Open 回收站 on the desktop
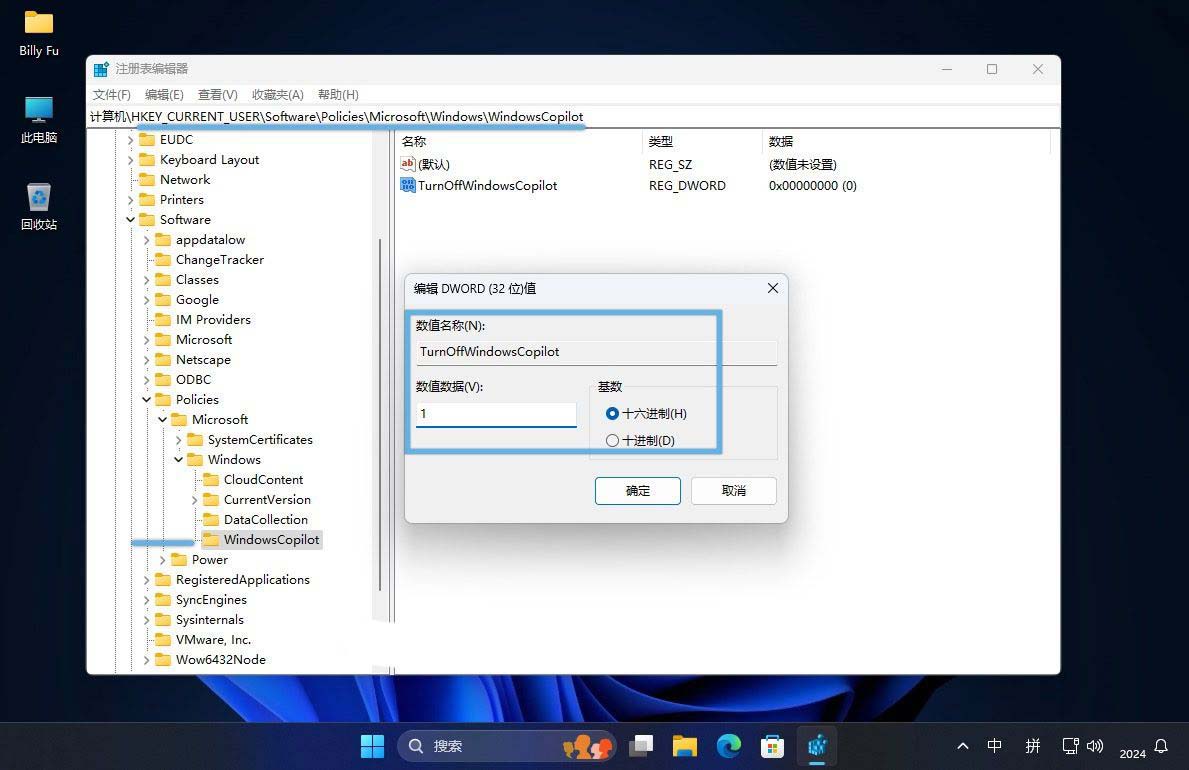The width and height of the screenshot is (1189, 770). tap(37, 195)
